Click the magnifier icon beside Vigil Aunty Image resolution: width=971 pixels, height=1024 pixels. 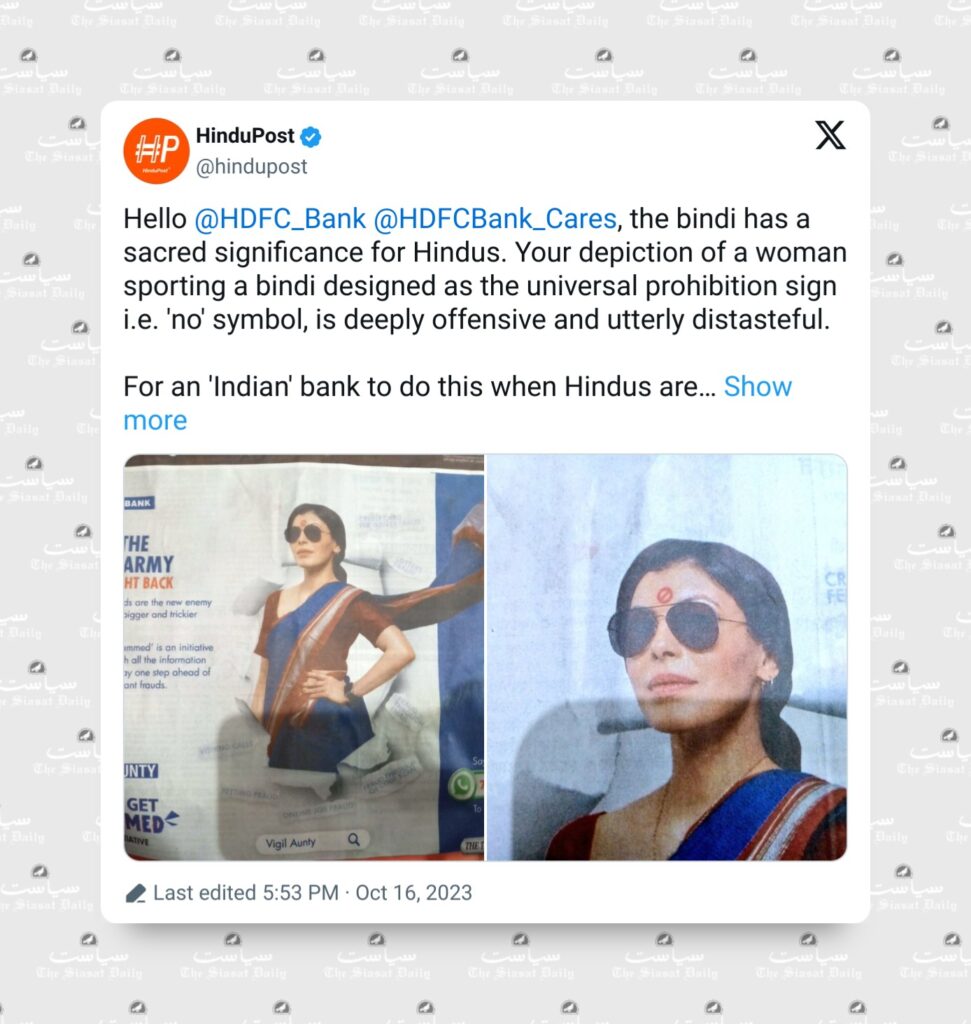[x=353, y=839]
